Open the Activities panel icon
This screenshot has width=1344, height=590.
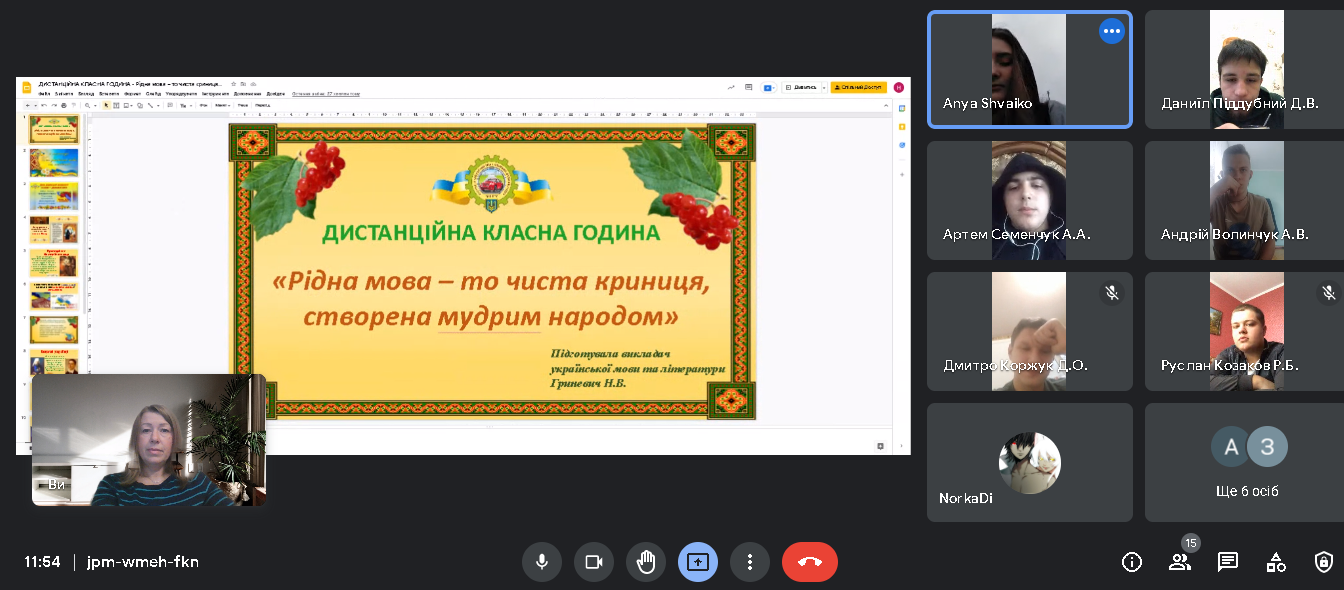1276,562
